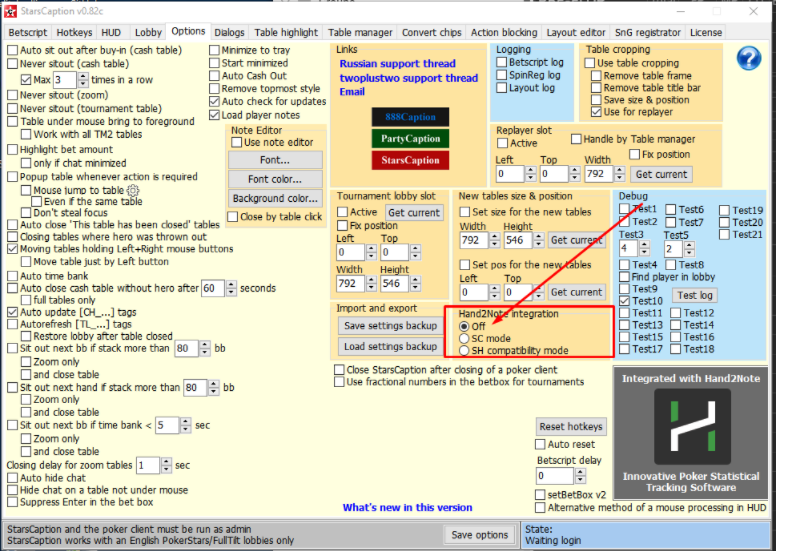
Task: Select the SC mode radio button
Action: tap(464, 338)
